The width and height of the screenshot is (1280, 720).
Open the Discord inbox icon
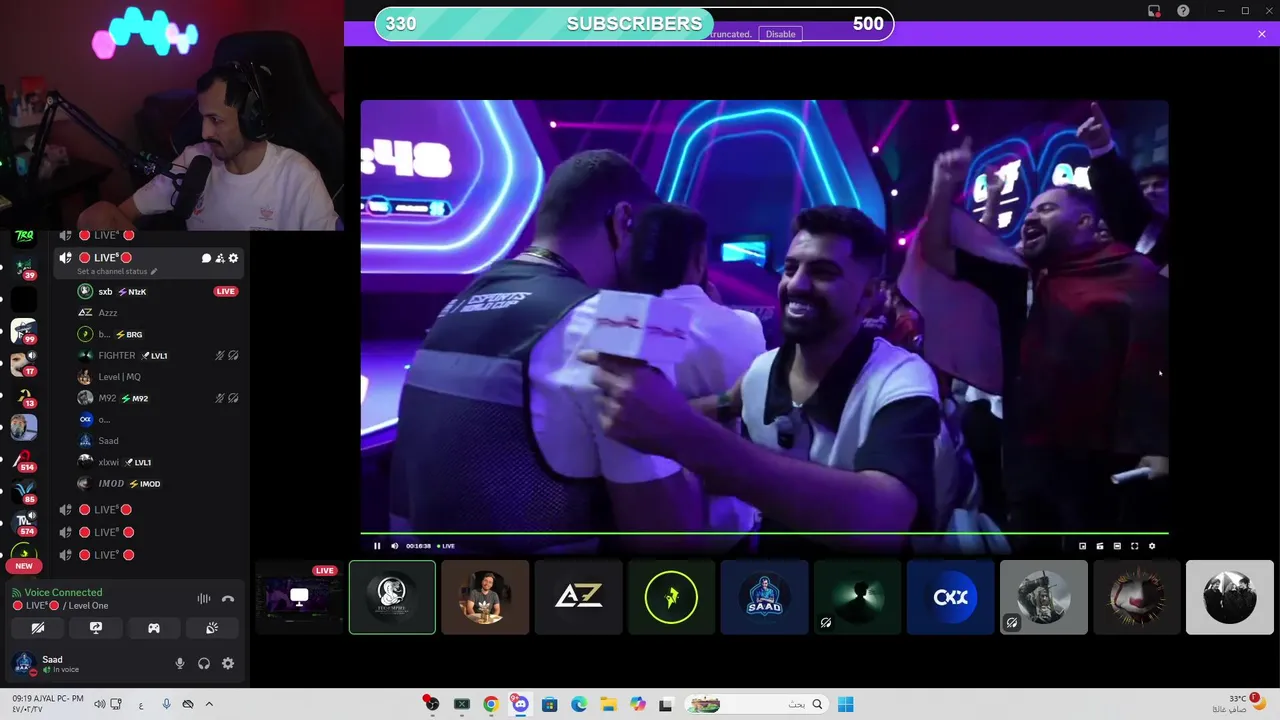1154,11
